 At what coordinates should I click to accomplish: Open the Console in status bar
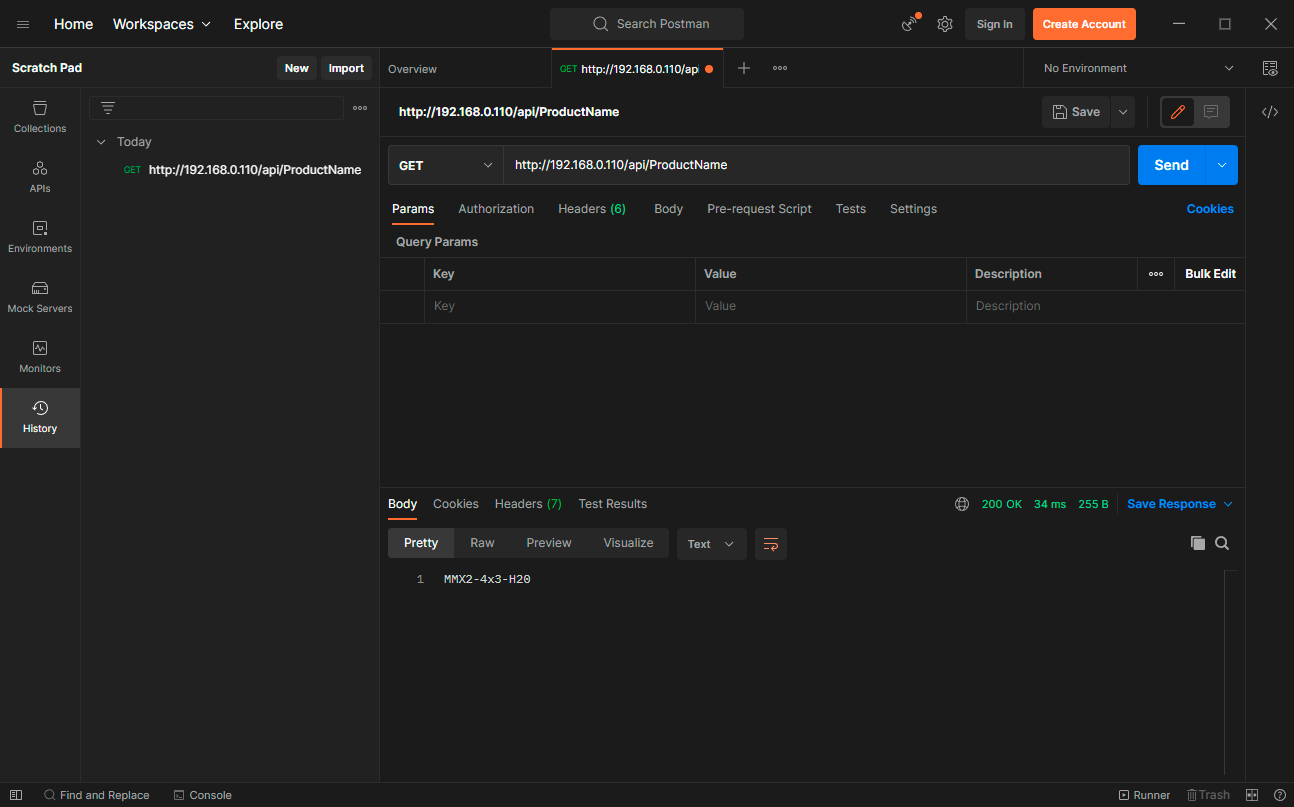202,795
